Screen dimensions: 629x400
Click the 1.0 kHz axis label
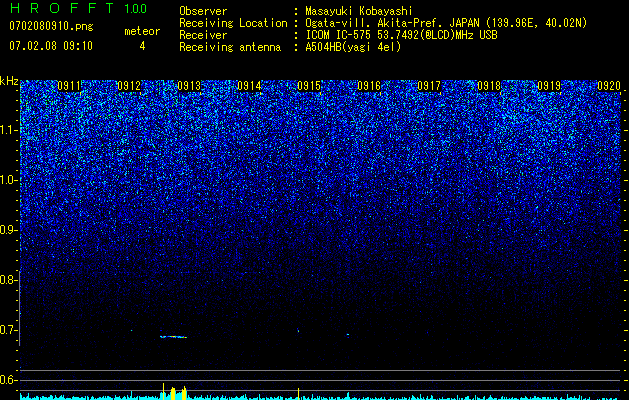[8, 180]
